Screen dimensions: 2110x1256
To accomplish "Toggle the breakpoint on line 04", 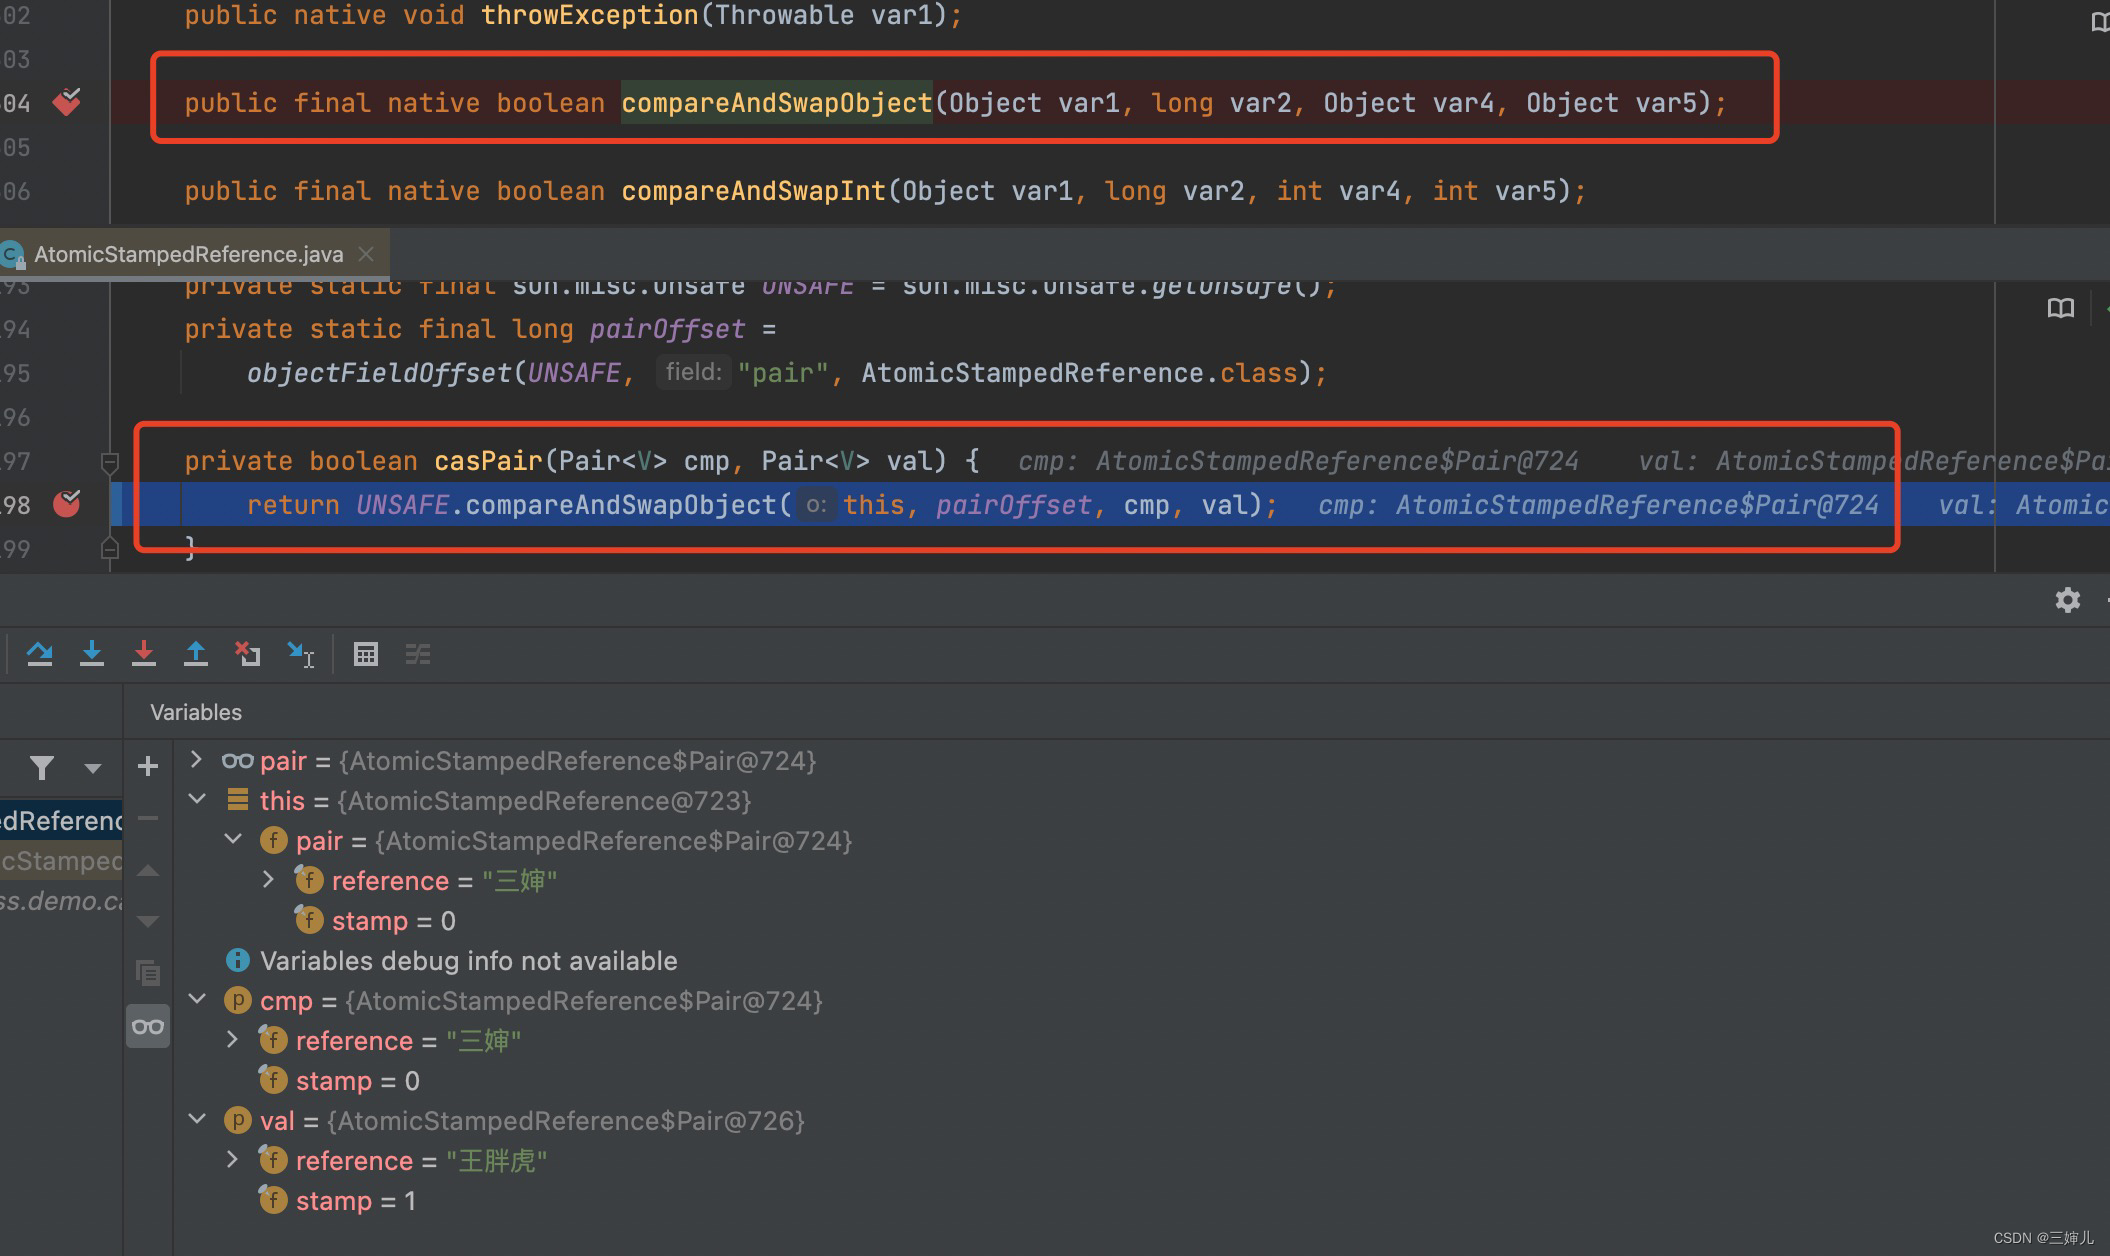I will [x=69, y=102].
